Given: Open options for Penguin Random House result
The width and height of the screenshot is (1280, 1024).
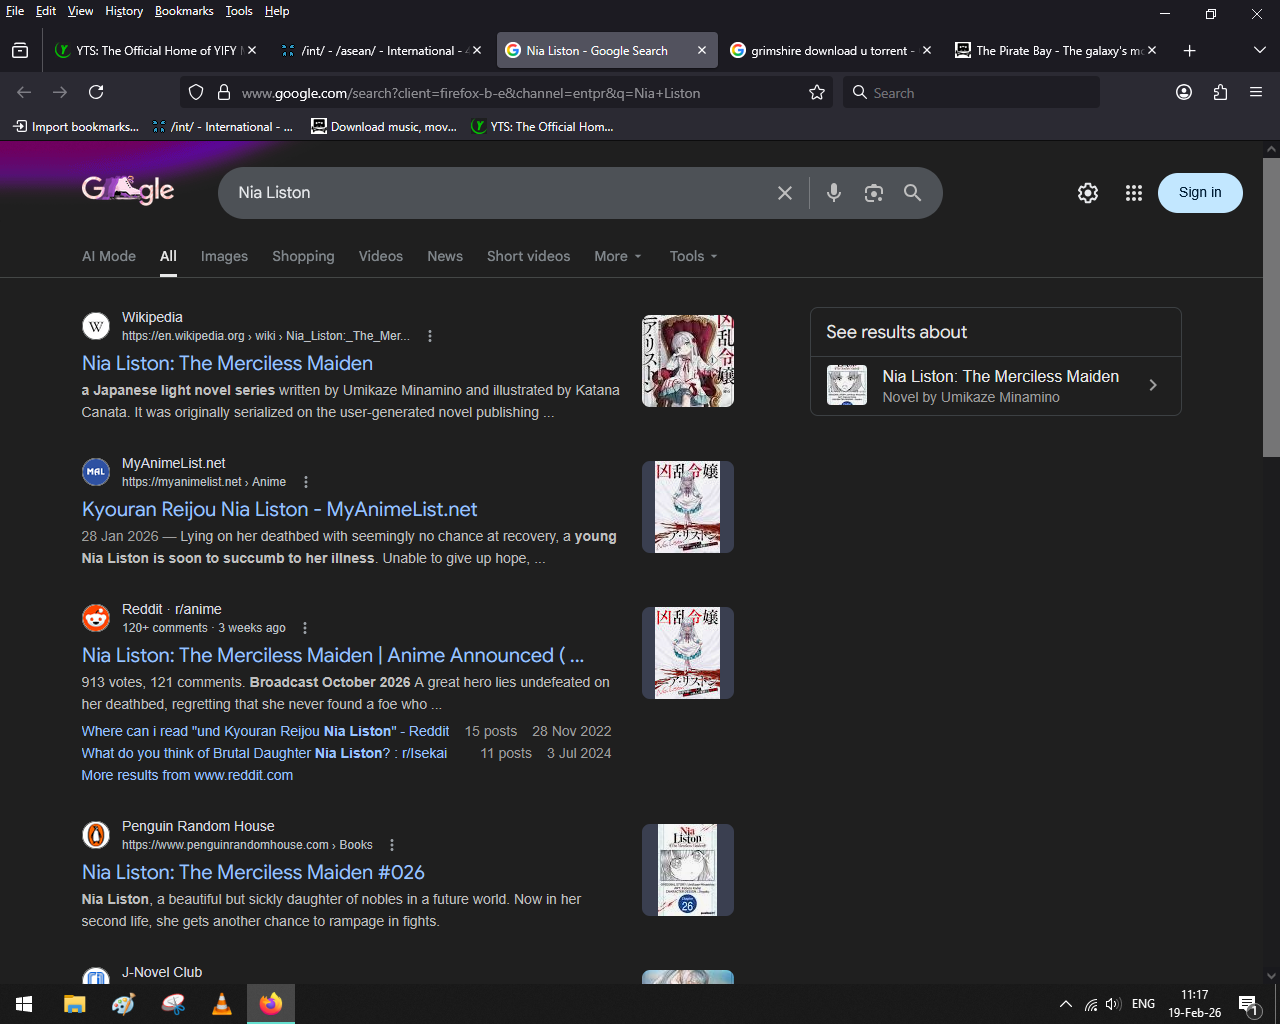Looking at the screenshot, I should pyautogui.click(x=392, y=845).
